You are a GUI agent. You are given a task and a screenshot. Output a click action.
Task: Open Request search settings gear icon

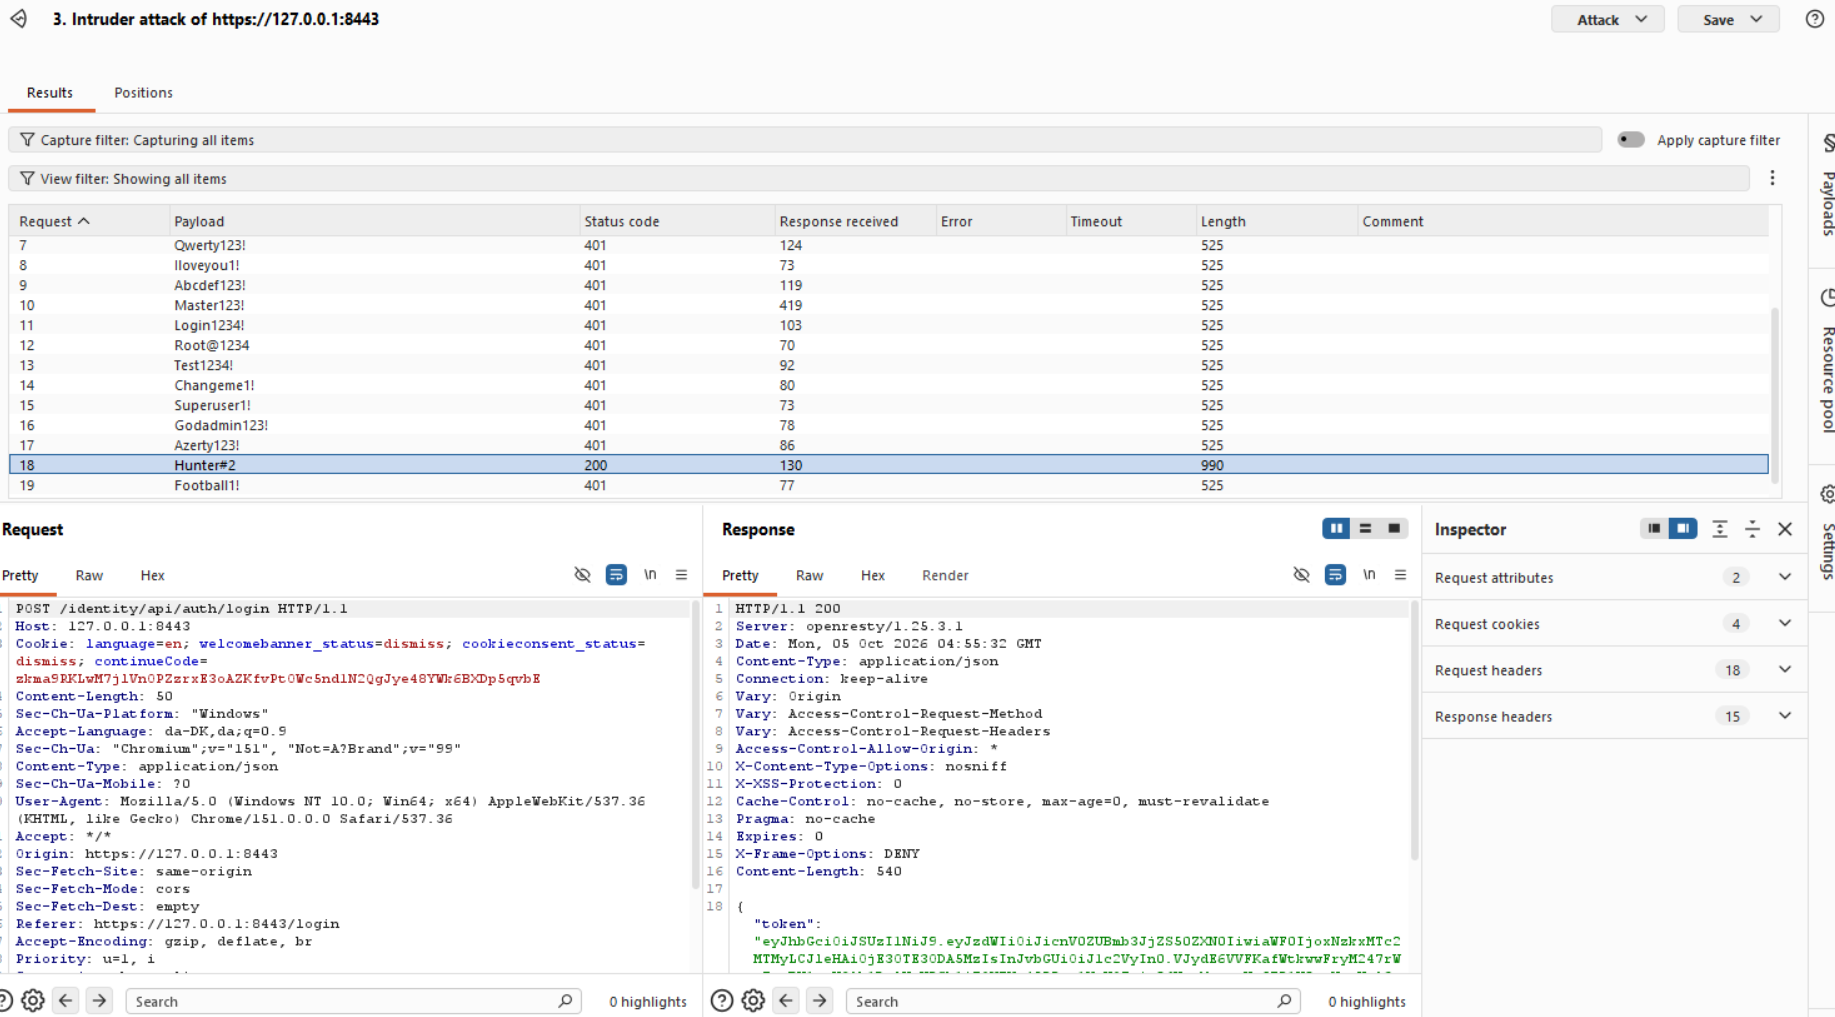(x=33, y=1000)
